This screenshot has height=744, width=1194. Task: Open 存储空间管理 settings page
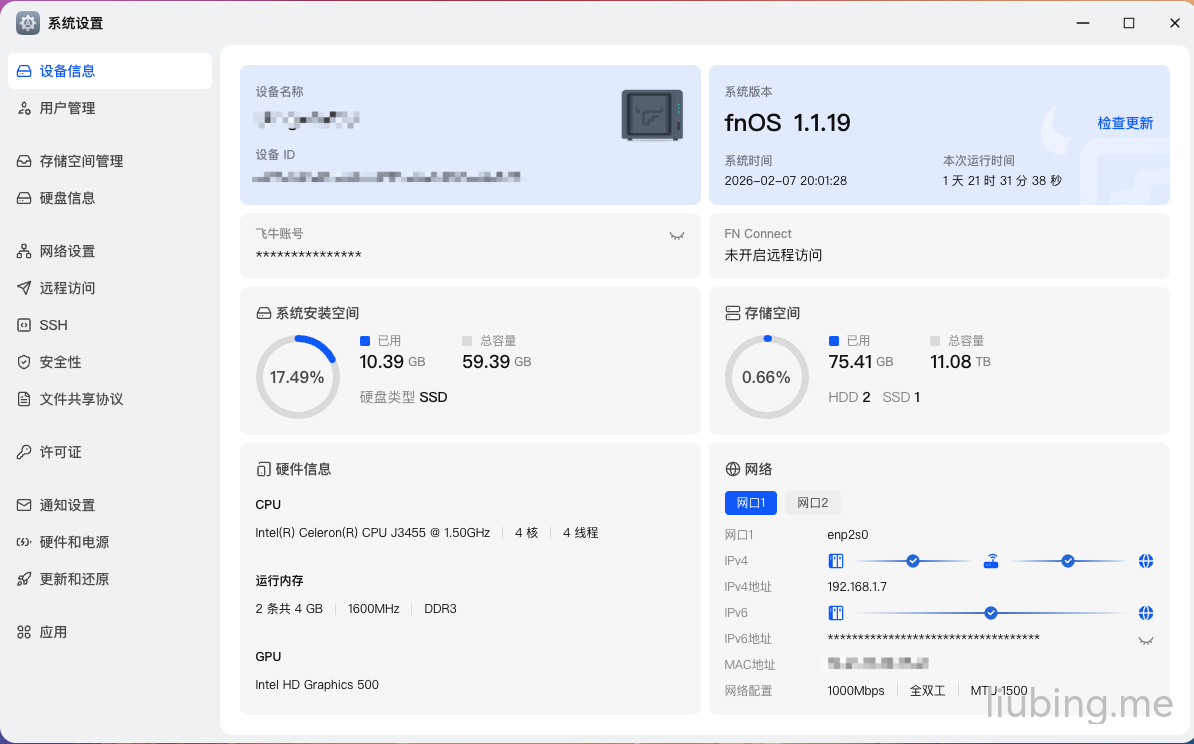81,161
